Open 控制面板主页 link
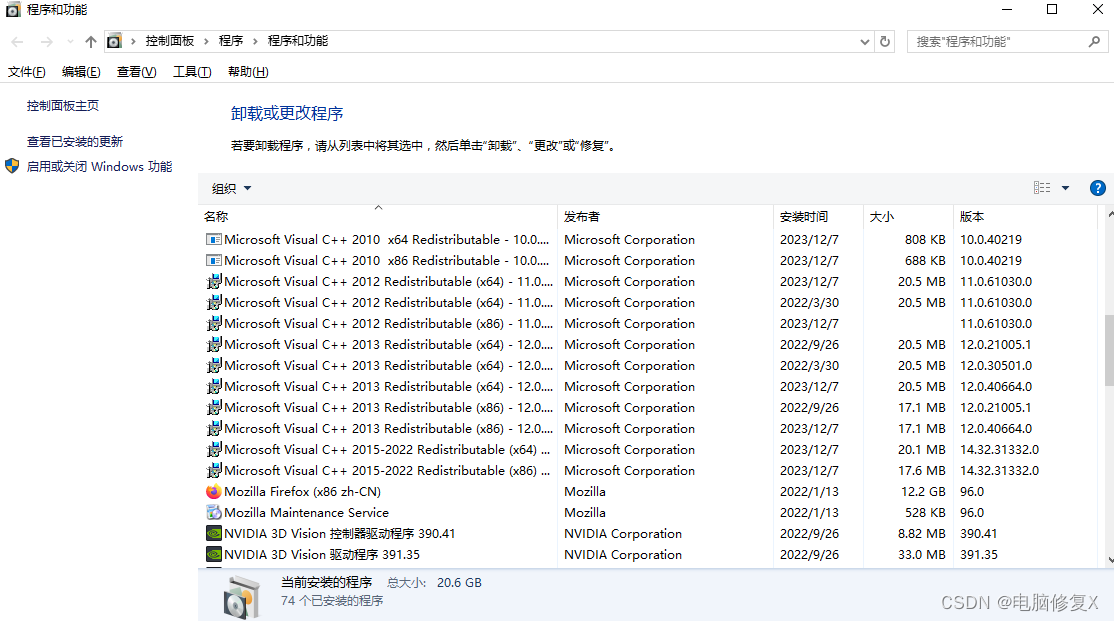This screenshot has width=1114, height=621. (x=63, y=106)
